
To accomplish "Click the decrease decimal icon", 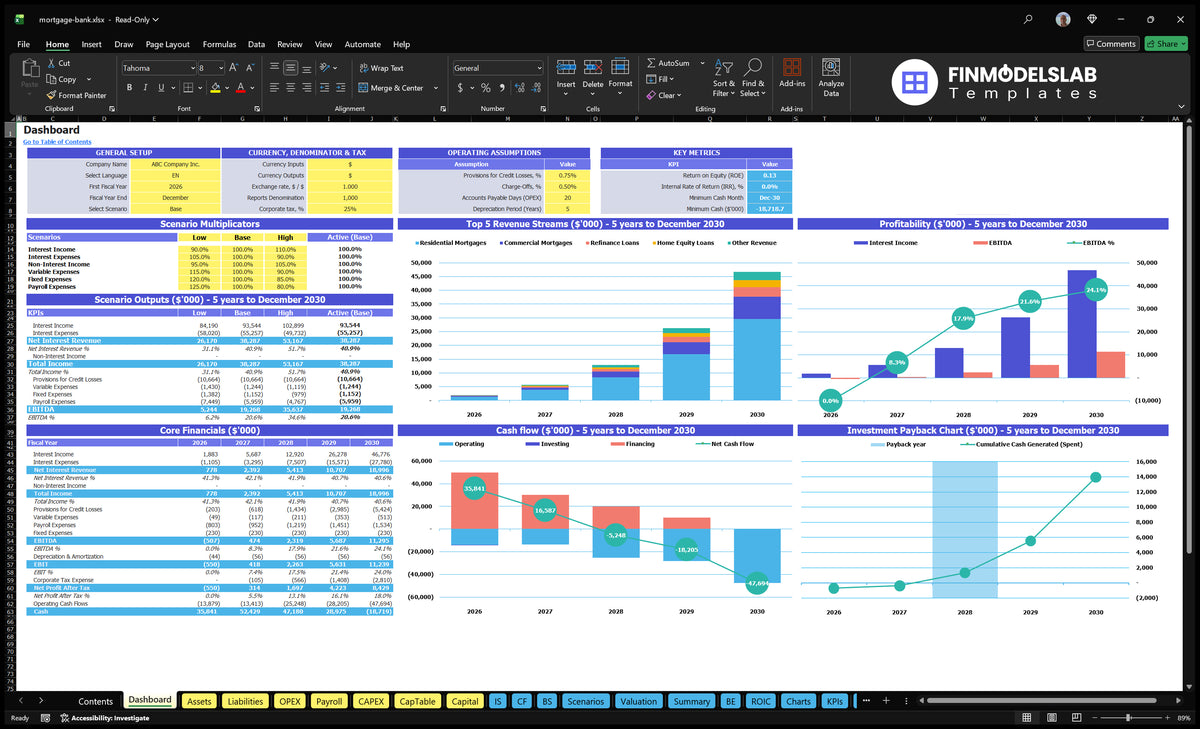I will (x=536, y=88).
